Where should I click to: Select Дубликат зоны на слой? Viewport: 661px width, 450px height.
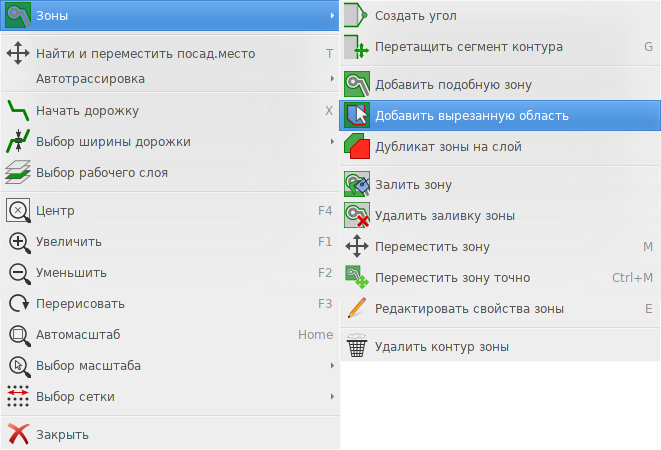pyautogui.click(x=500, y=146)
